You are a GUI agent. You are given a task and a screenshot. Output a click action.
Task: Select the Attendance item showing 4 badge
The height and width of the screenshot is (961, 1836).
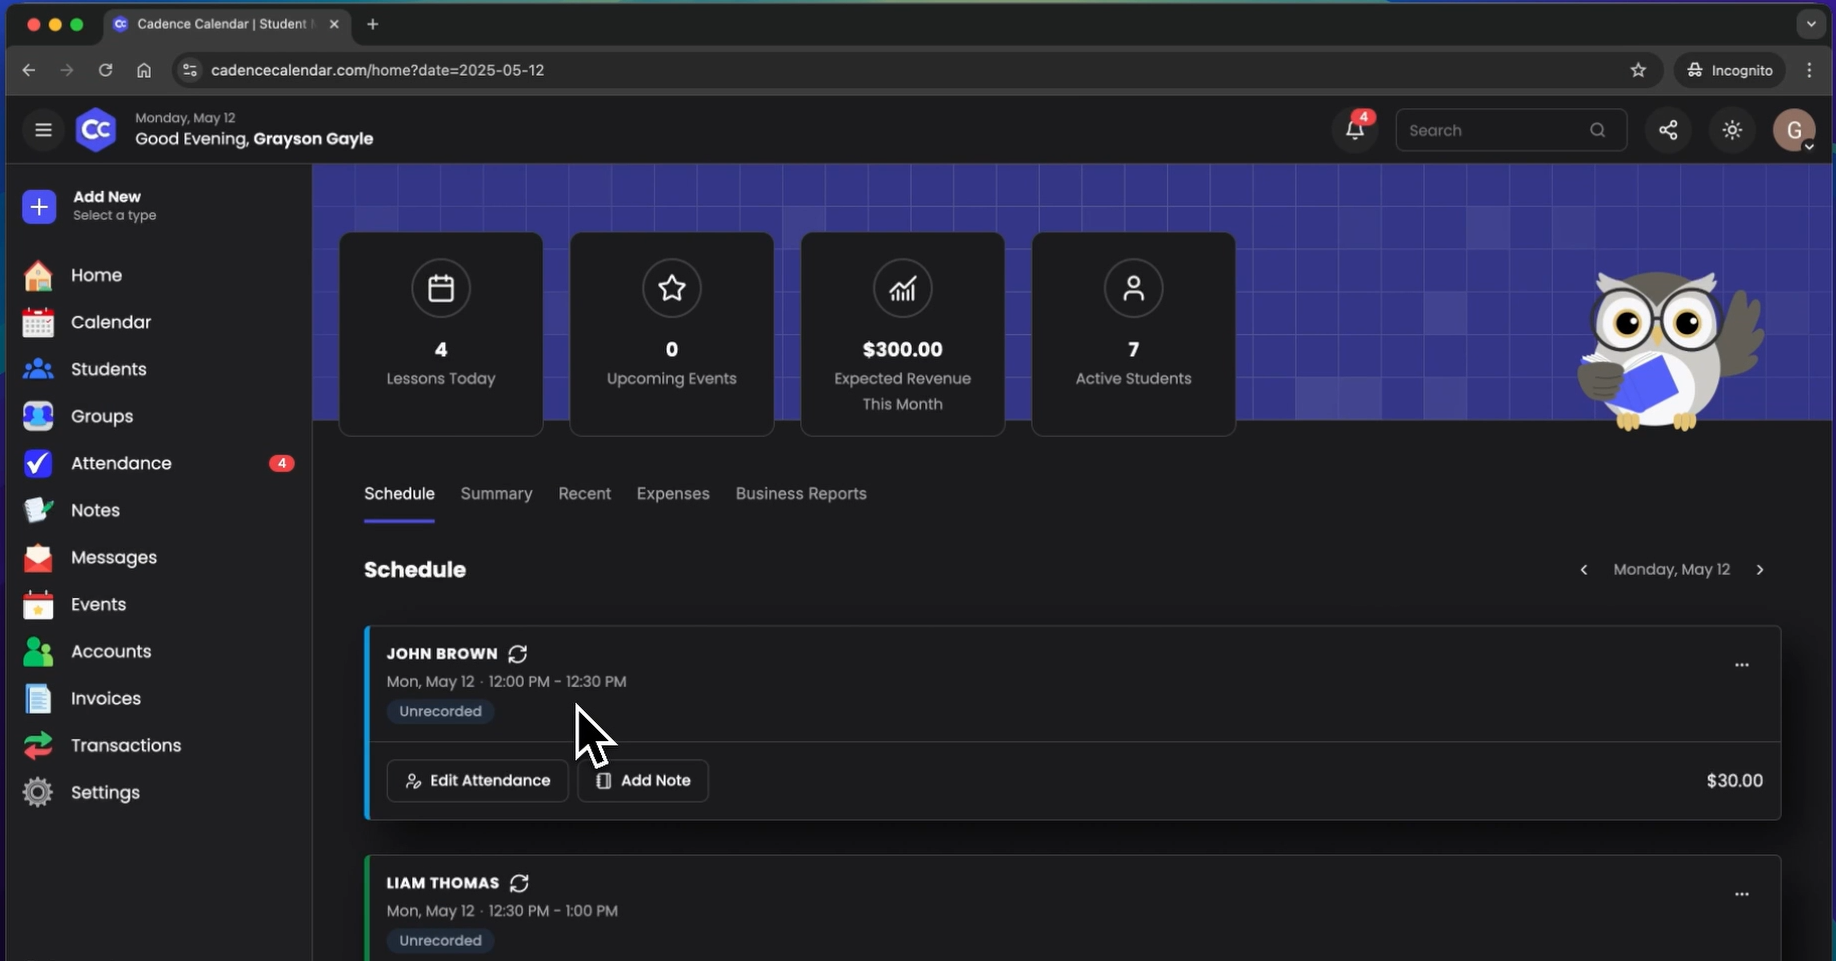point(120,464)
